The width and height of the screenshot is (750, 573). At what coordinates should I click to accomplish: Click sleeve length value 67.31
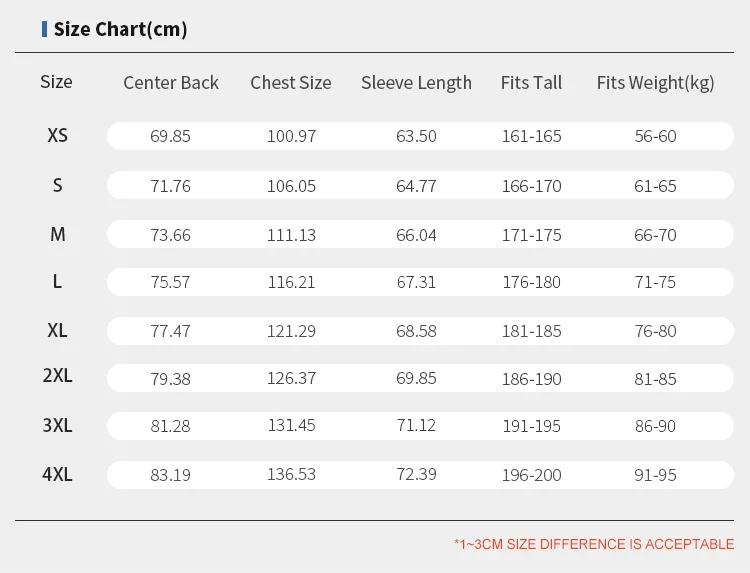[x=416, y=283]
